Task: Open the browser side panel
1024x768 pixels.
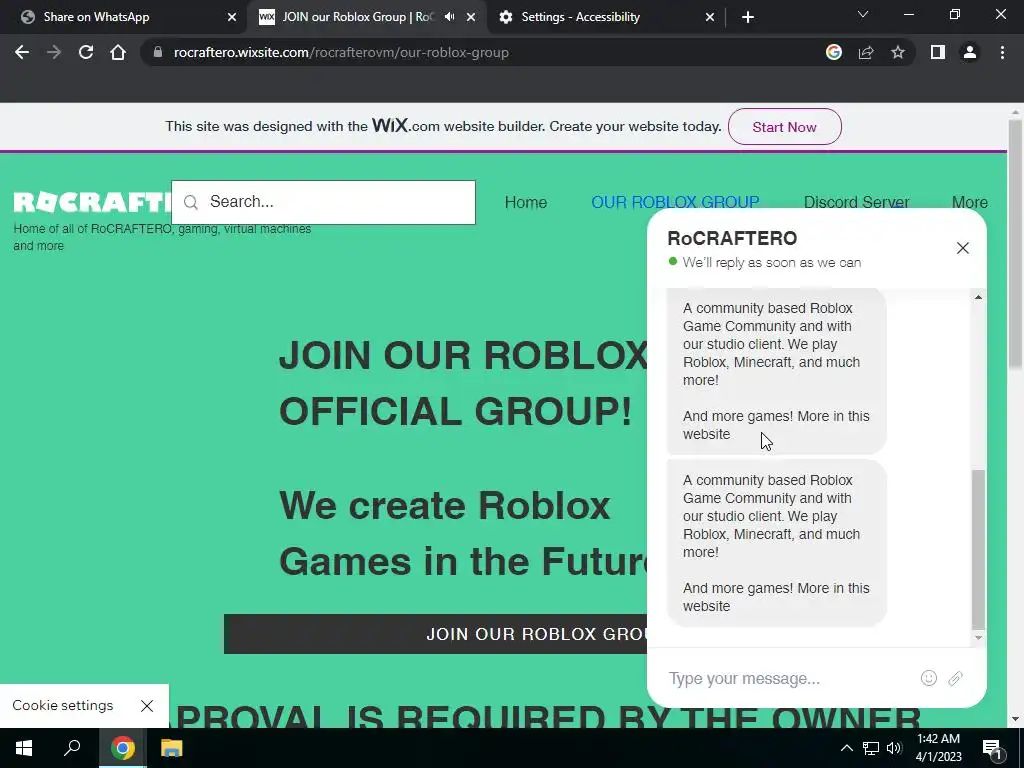Action: (x=938, y=52)
